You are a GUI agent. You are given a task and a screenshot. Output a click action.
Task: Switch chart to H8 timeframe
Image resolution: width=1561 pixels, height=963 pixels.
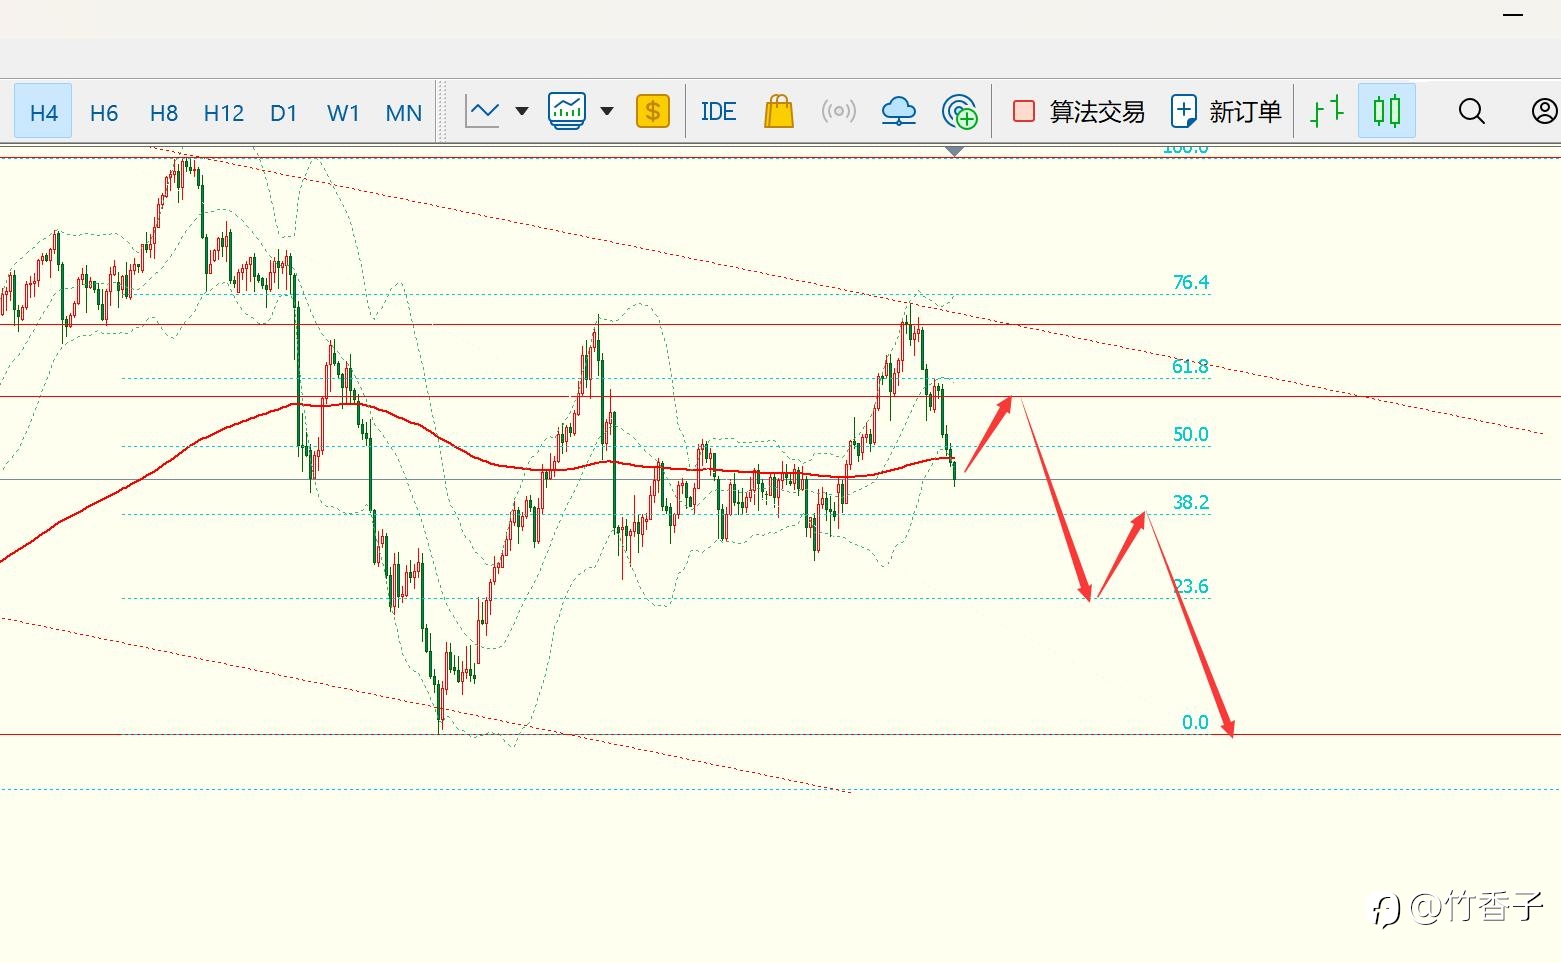(164, 112)
